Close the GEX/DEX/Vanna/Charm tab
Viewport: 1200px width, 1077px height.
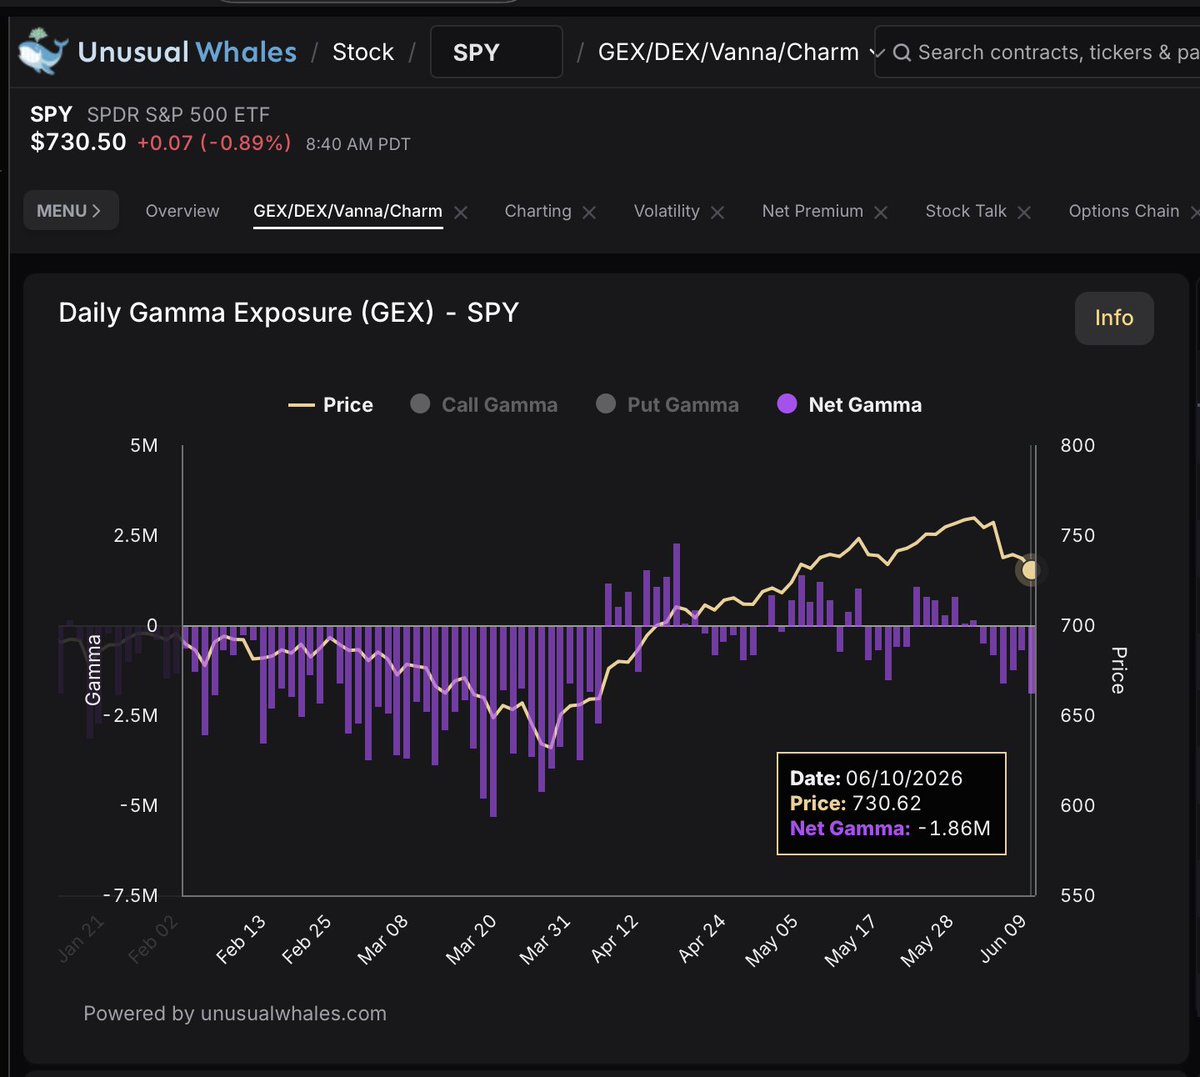(x=461, y=212)
